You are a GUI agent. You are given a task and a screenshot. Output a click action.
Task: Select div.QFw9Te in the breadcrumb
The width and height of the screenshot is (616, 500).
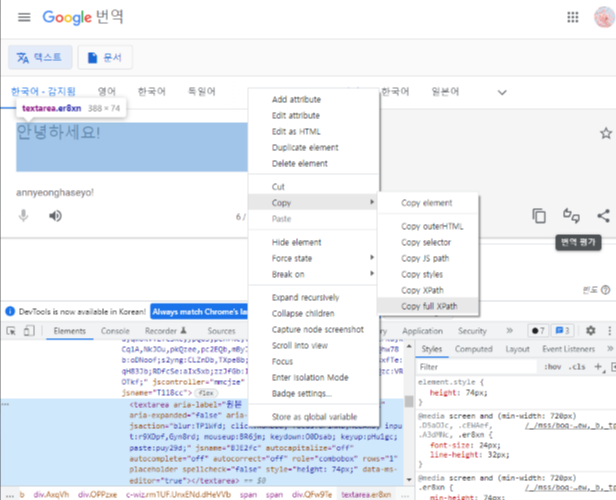(x=312, y=495)
